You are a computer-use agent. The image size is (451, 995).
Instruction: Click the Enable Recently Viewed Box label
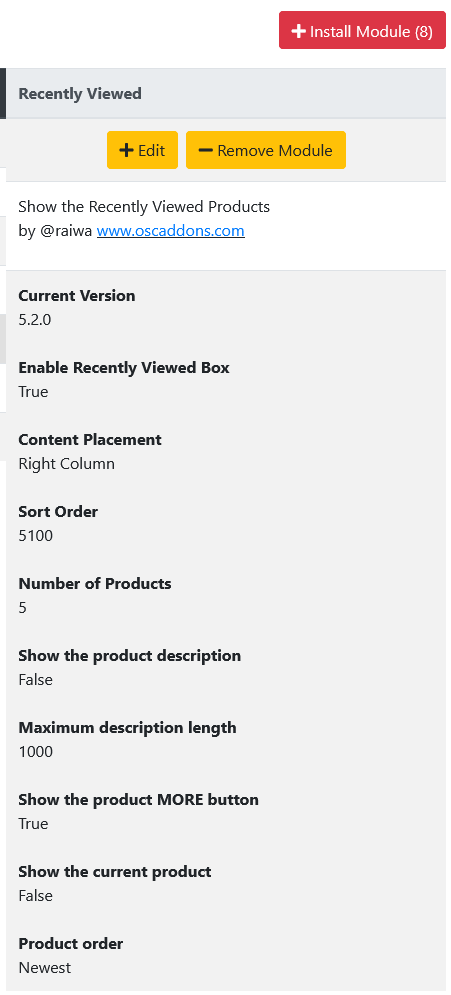tap(124, 367)
